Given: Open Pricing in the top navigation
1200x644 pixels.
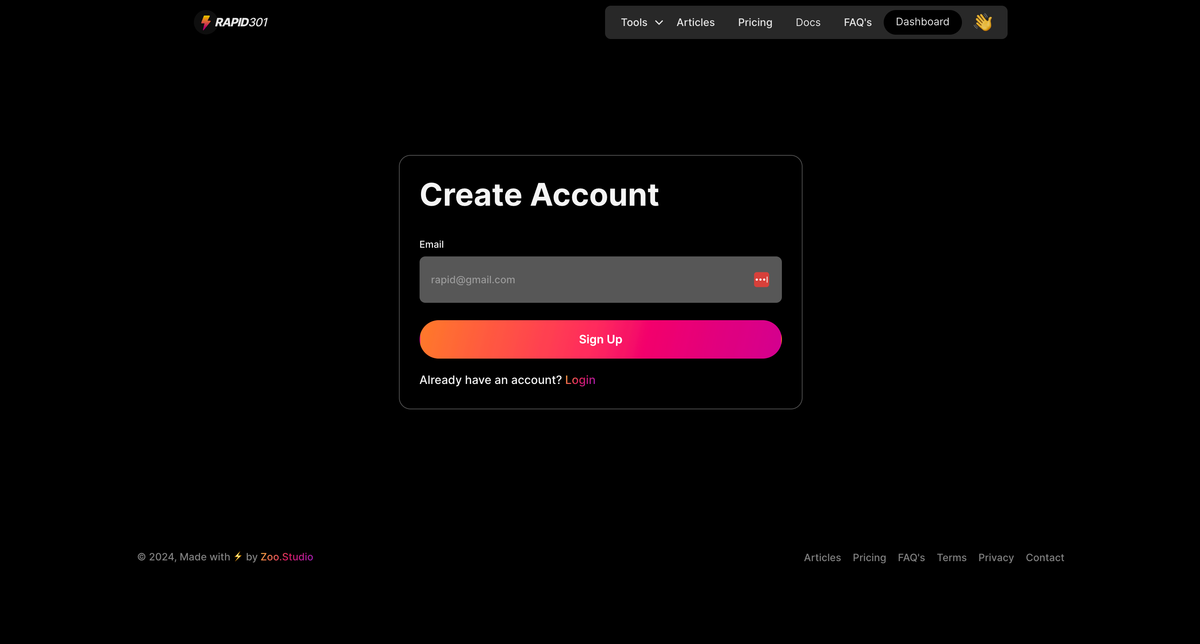Looking at the screenshot, I should (x=755, y=22).
